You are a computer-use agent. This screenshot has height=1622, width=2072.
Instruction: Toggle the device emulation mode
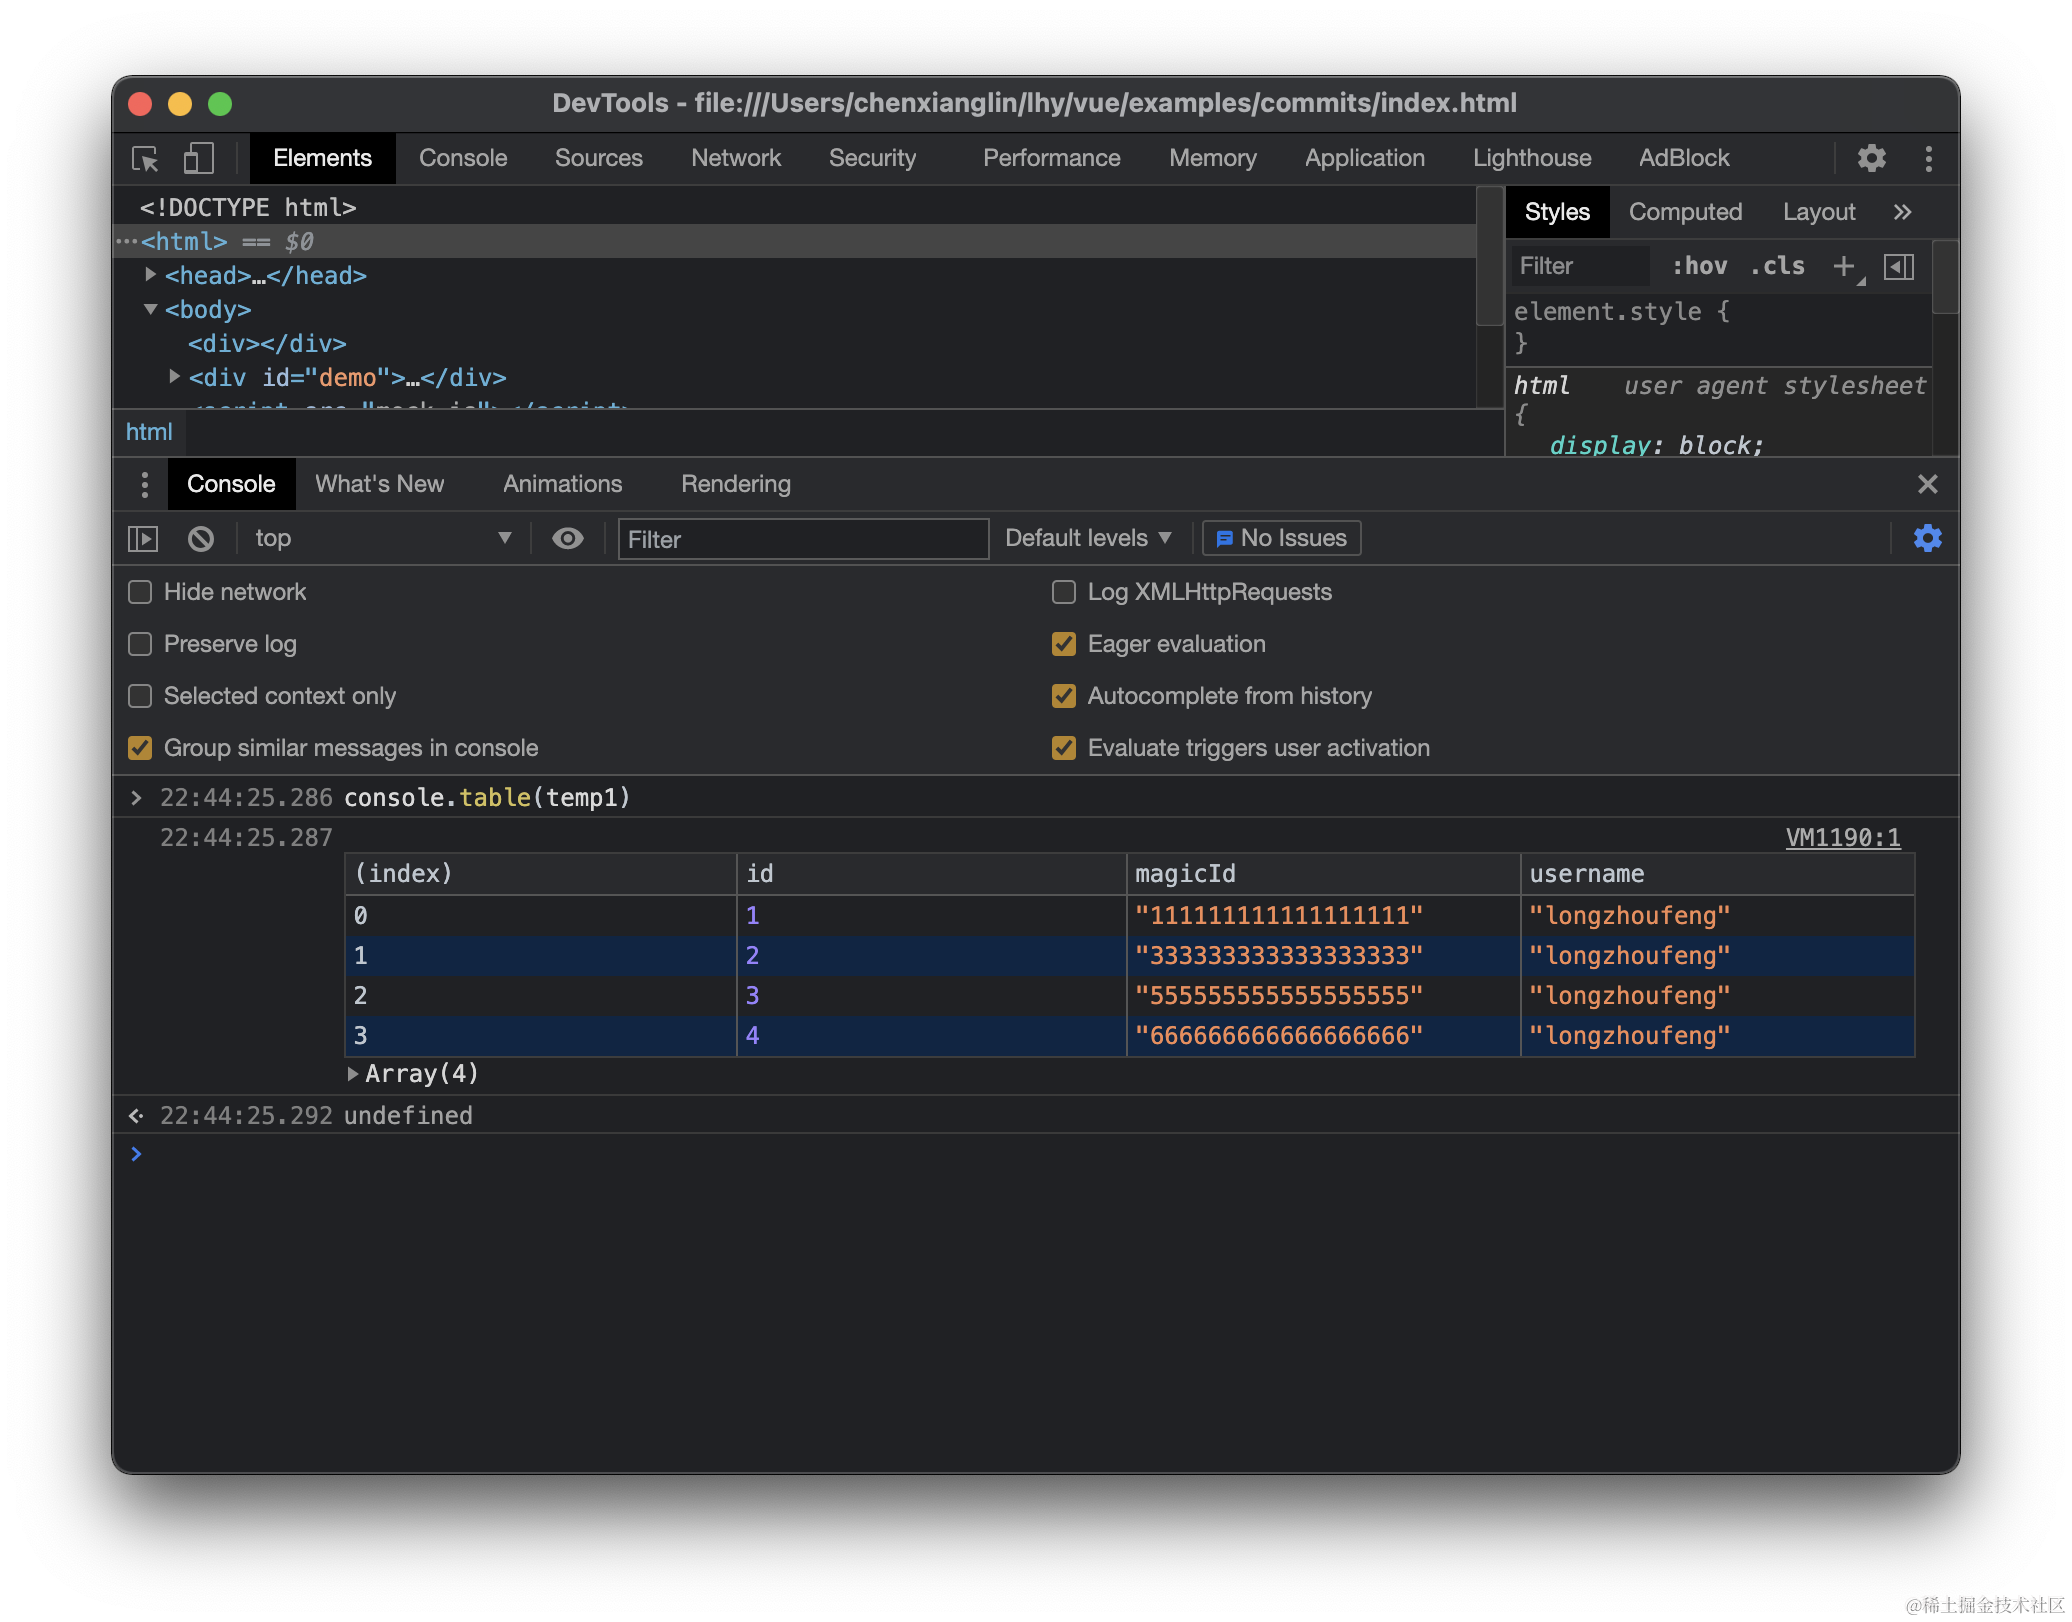click(198, 158)
